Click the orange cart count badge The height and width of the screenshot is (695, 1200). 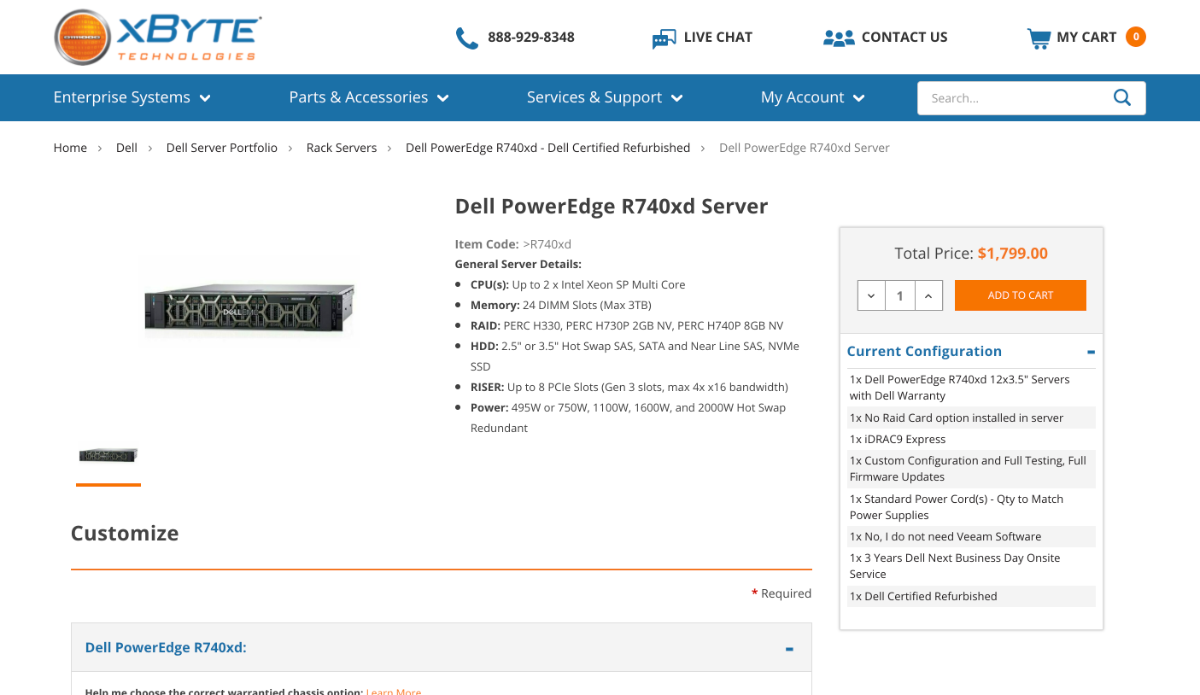[1135, 37]
